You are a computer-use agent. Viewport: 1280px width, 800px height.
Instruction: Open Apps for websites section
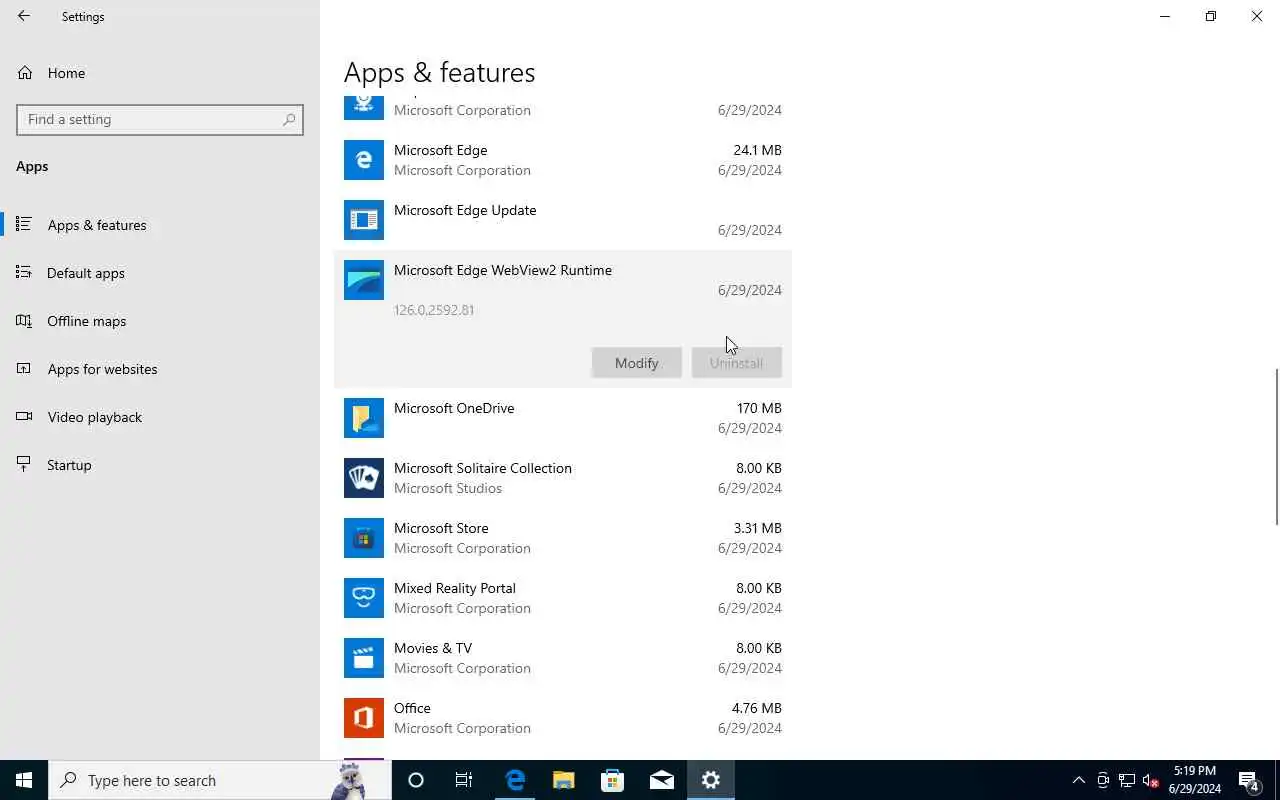click(160, 369)
